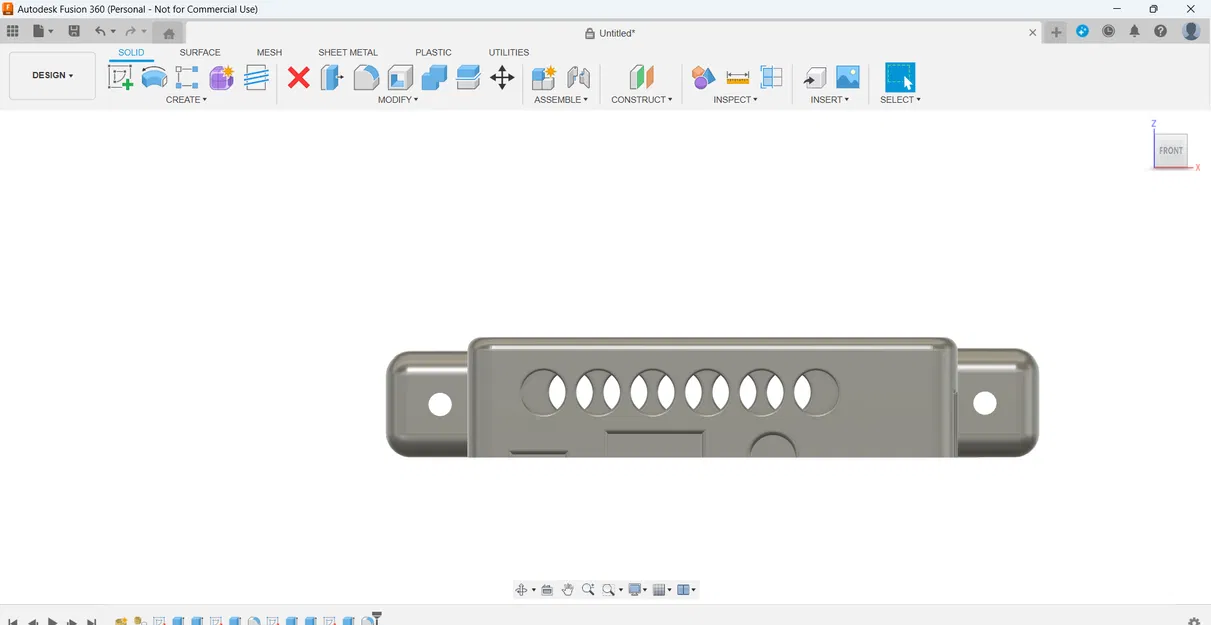Activate the Pan tool in navigation bar

click(x=567, y=589)
